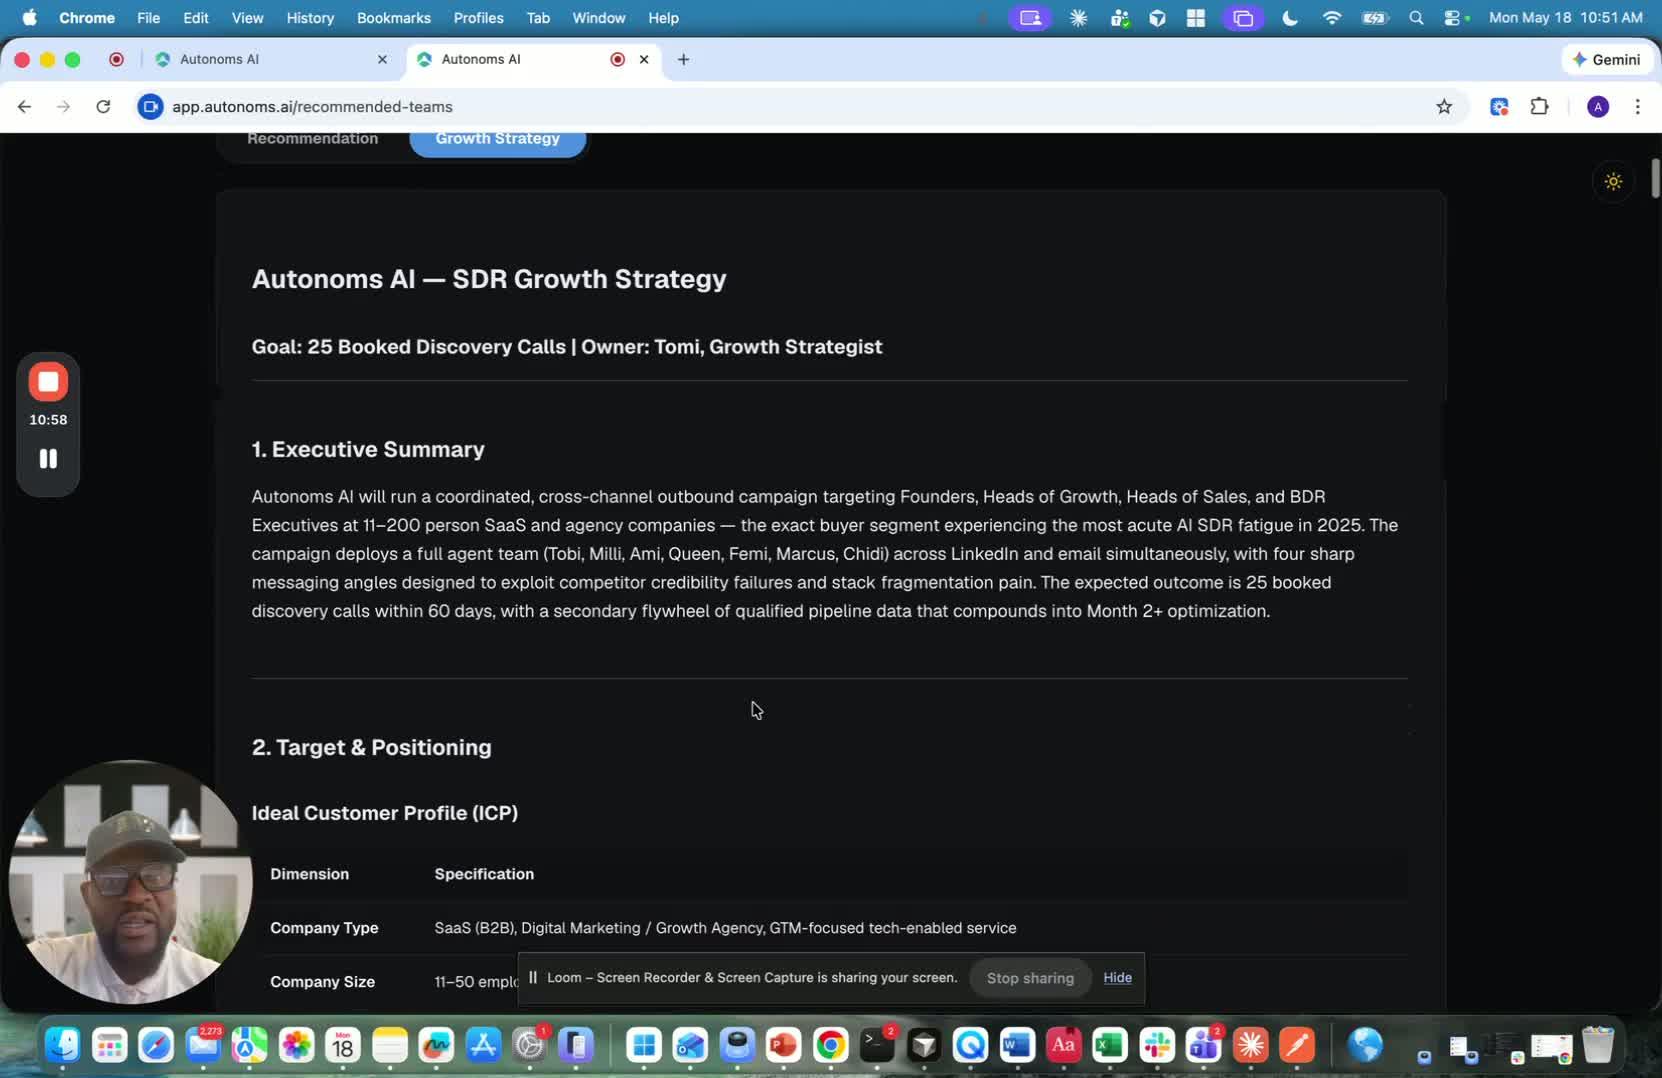
Task: Click the Stop sharing button
Action: pos(1030,978)
